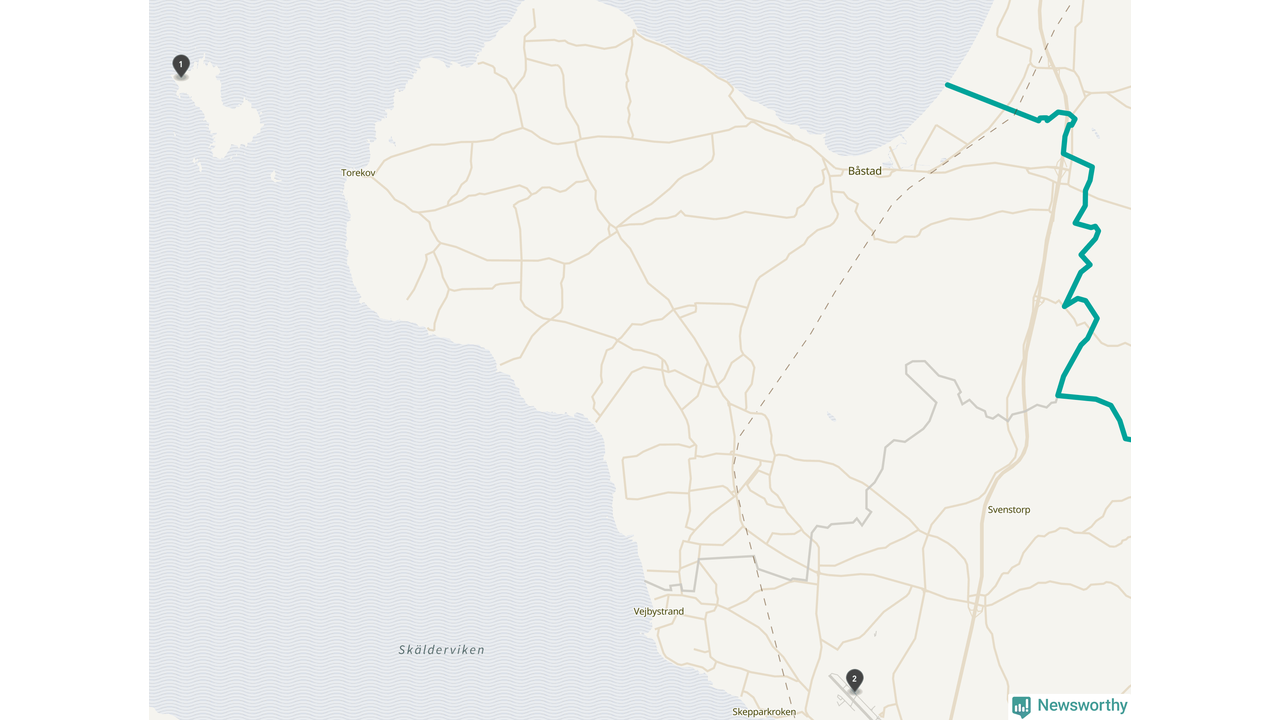Screen dimensions: 1280x720
Task: Click map marker number 2
Action: coord(854,680)
